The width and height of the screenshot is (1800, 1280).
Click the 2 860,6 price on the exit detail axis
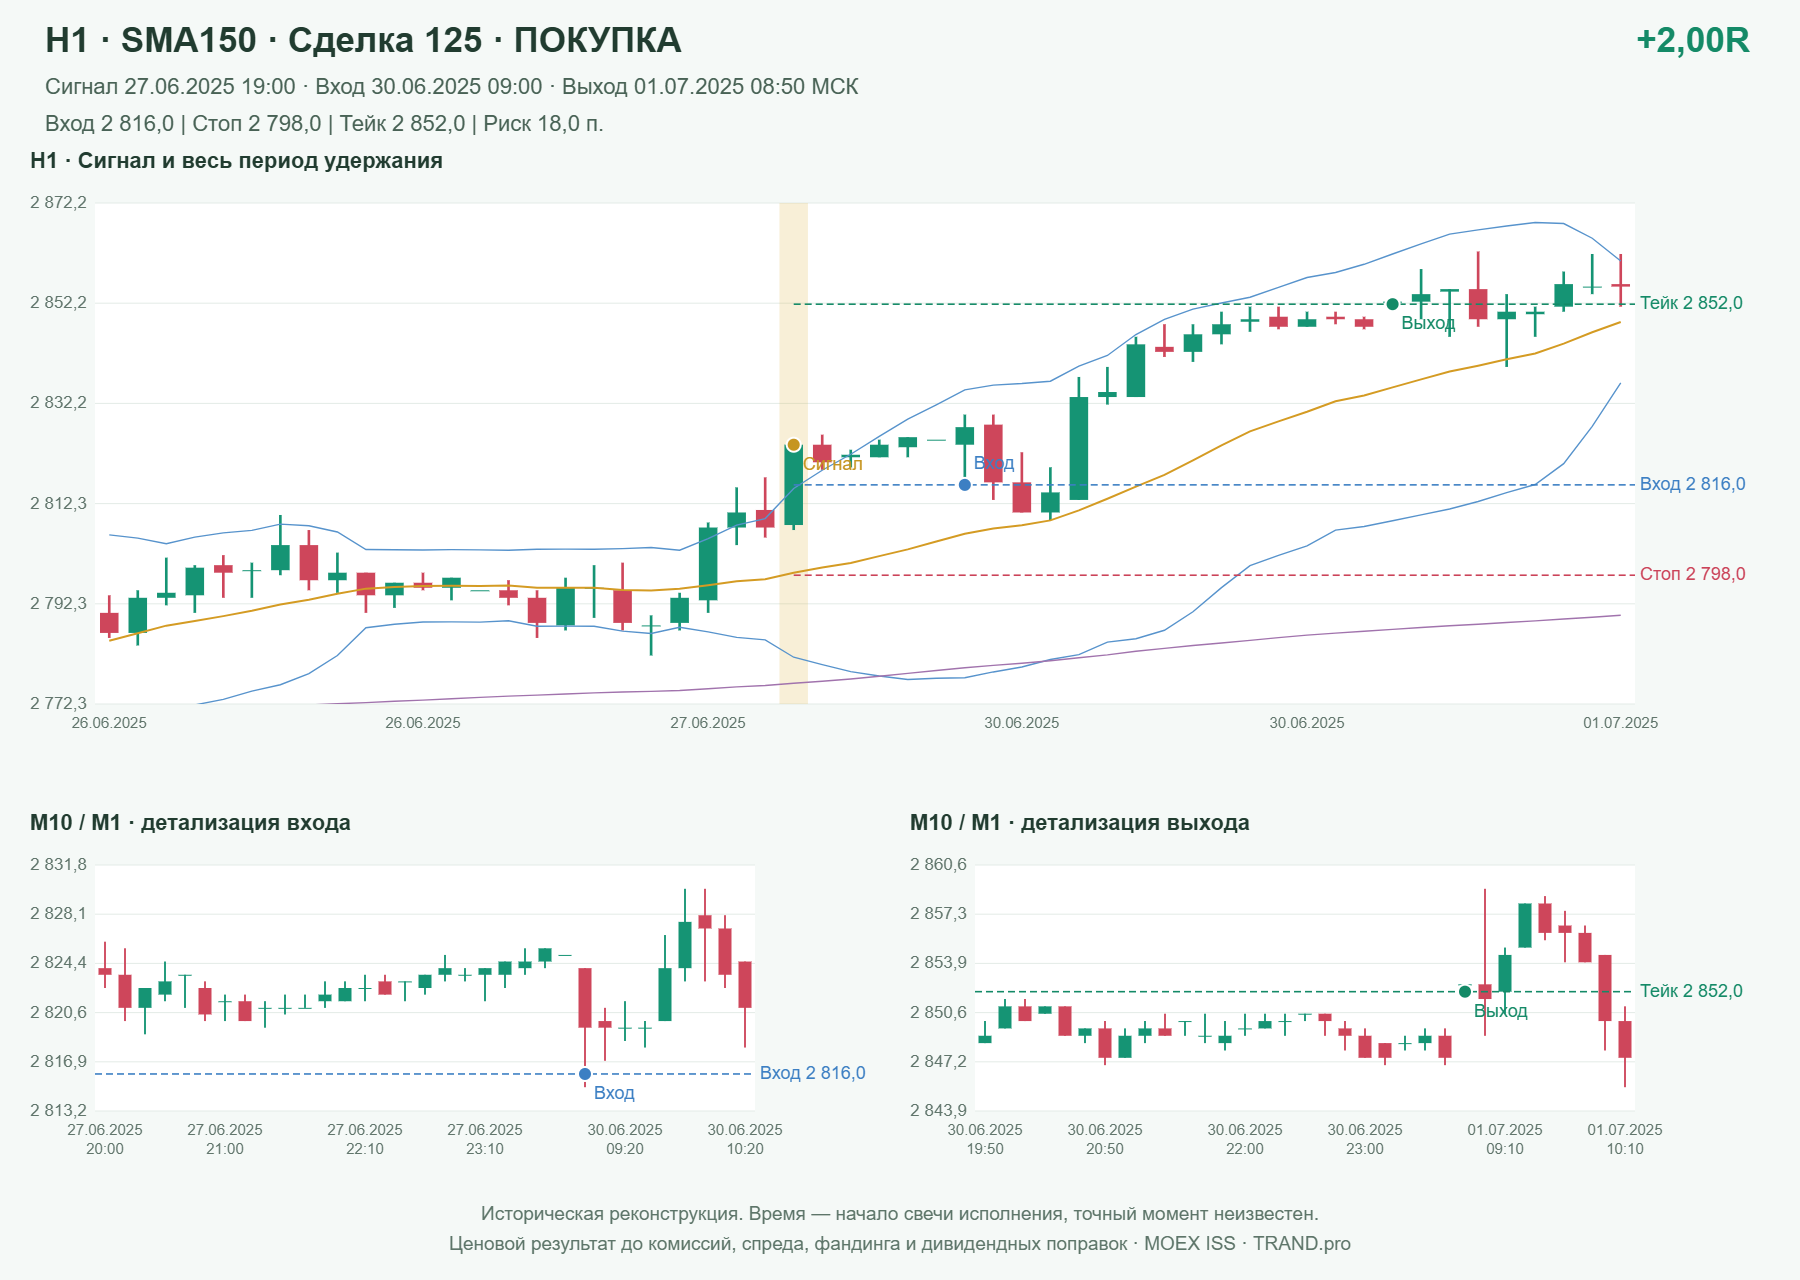pos(938,865)
